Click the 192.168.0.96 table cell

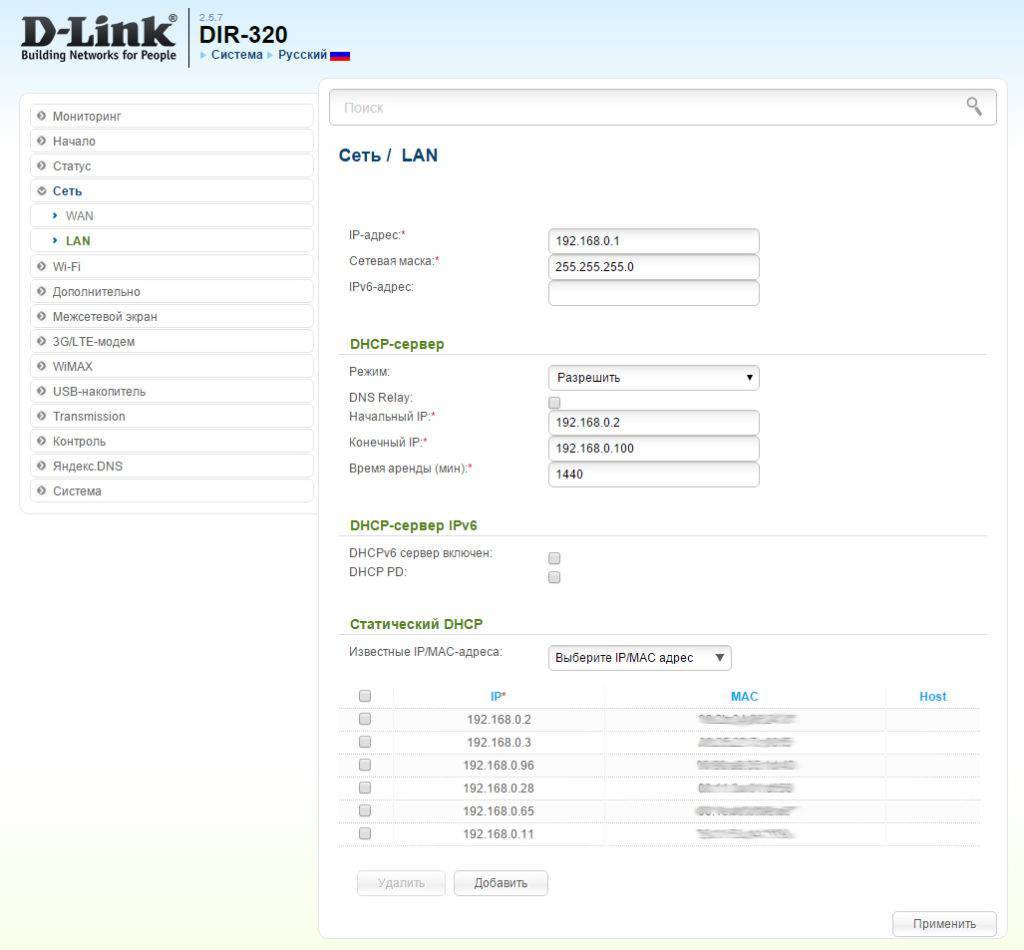pos(498,765)
